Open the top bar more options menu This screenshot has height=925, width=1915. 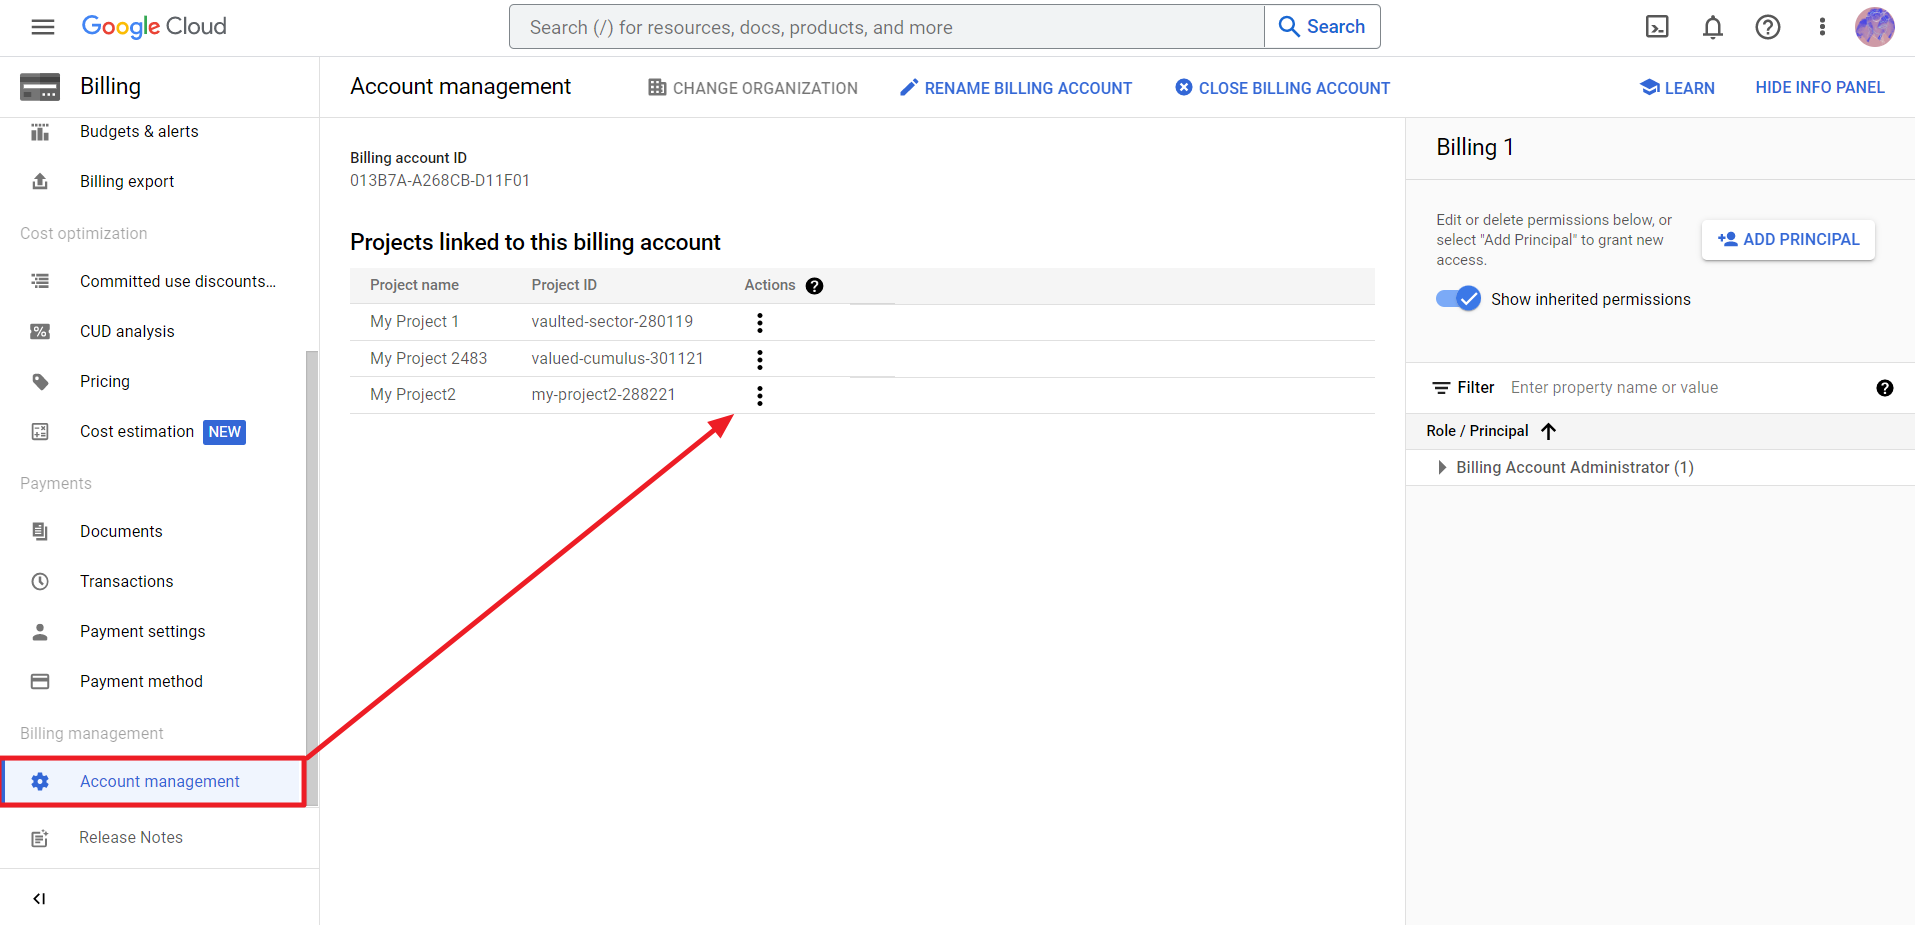coord(1822,27)
